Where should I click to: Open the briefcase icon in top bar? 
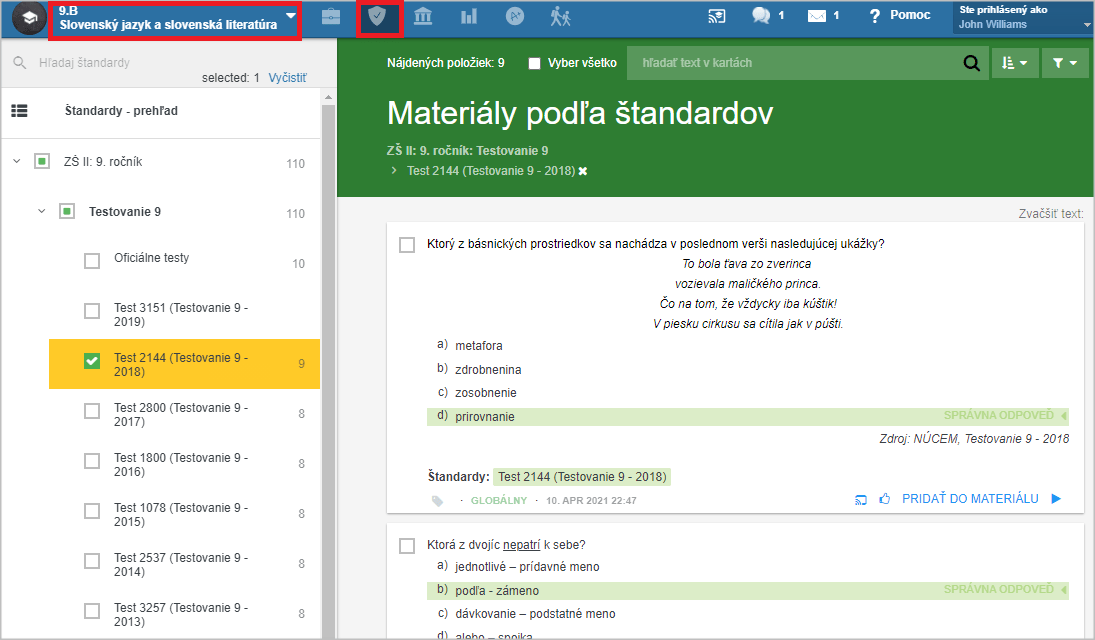tap(331, 16)
